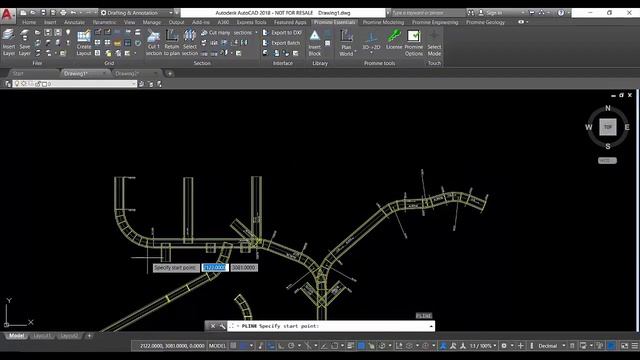640x360 pixels.
Task: Open the Promine Geology ribbon tab
Action: [x=485, y=22]
